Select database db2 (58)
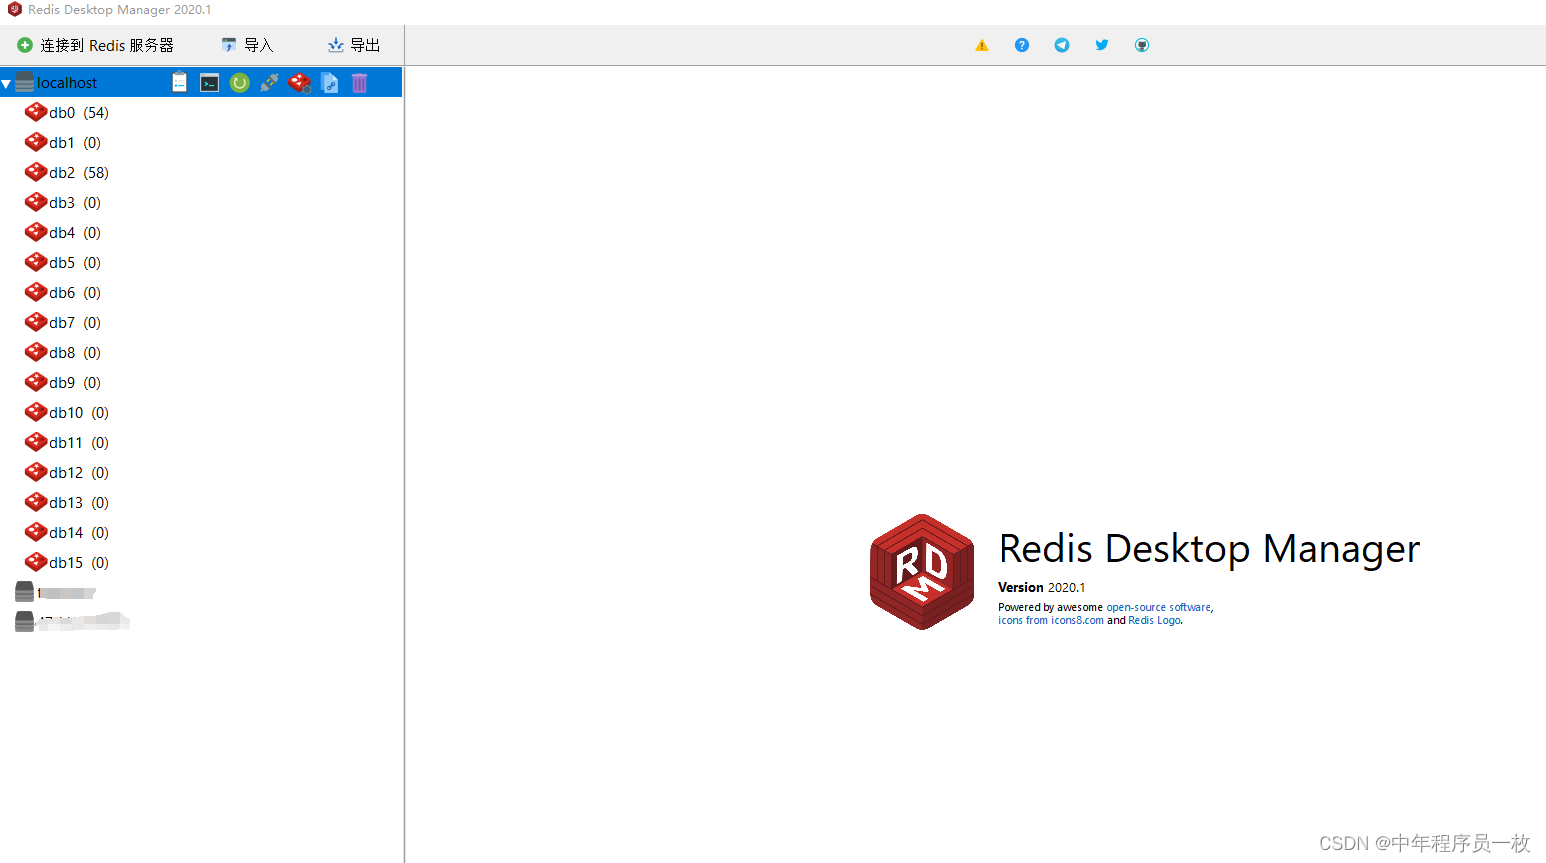 tap(79, 173)
